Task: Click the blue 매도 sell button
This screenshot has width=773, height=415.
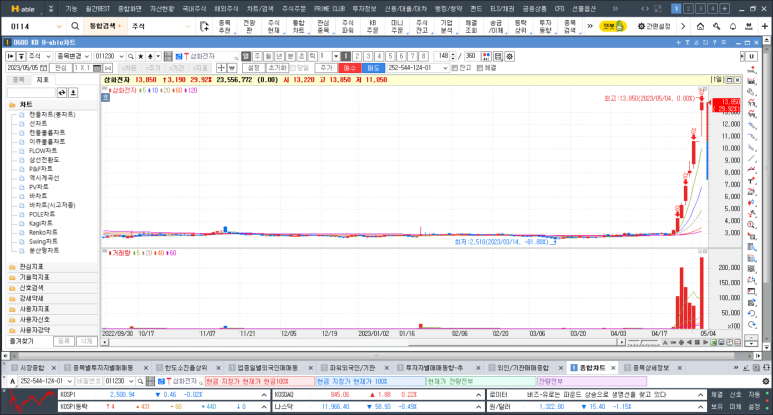Action: tap(373, 68)
